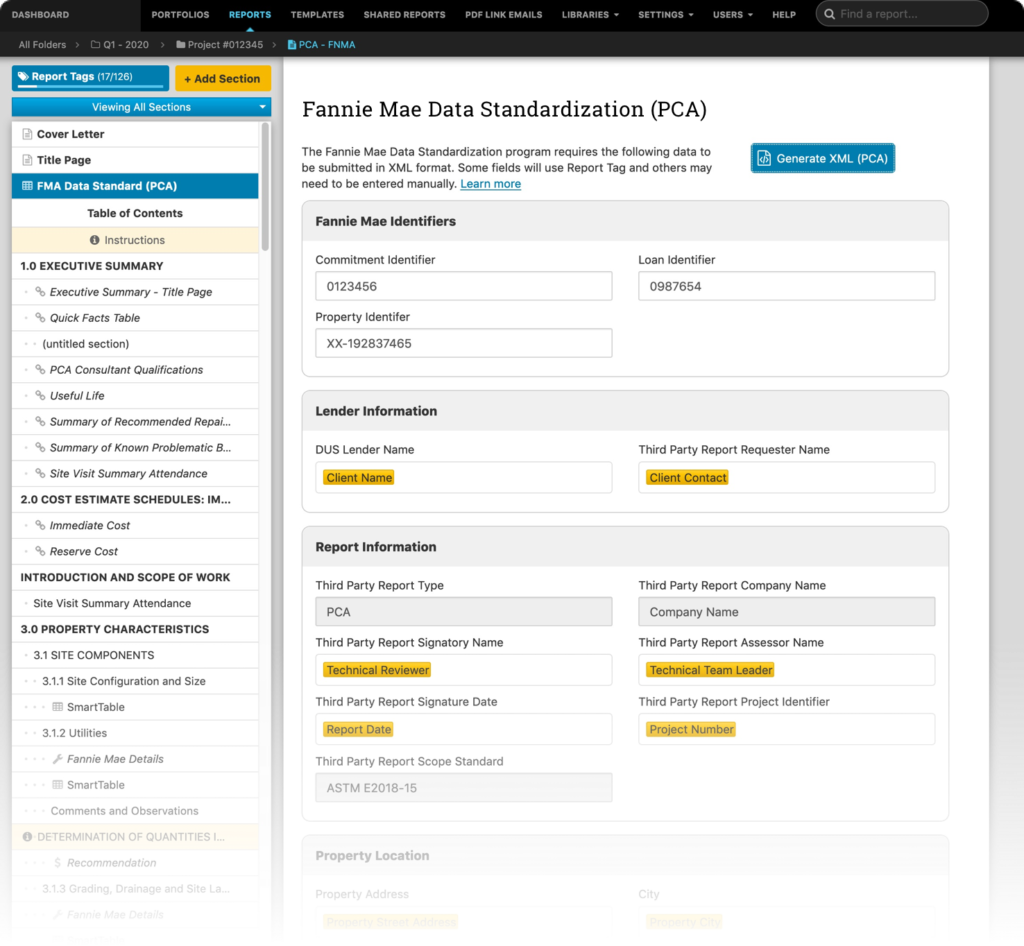
Task: Open Comments and Observations item
Action: pyautogui.click(x=135, y=811)
